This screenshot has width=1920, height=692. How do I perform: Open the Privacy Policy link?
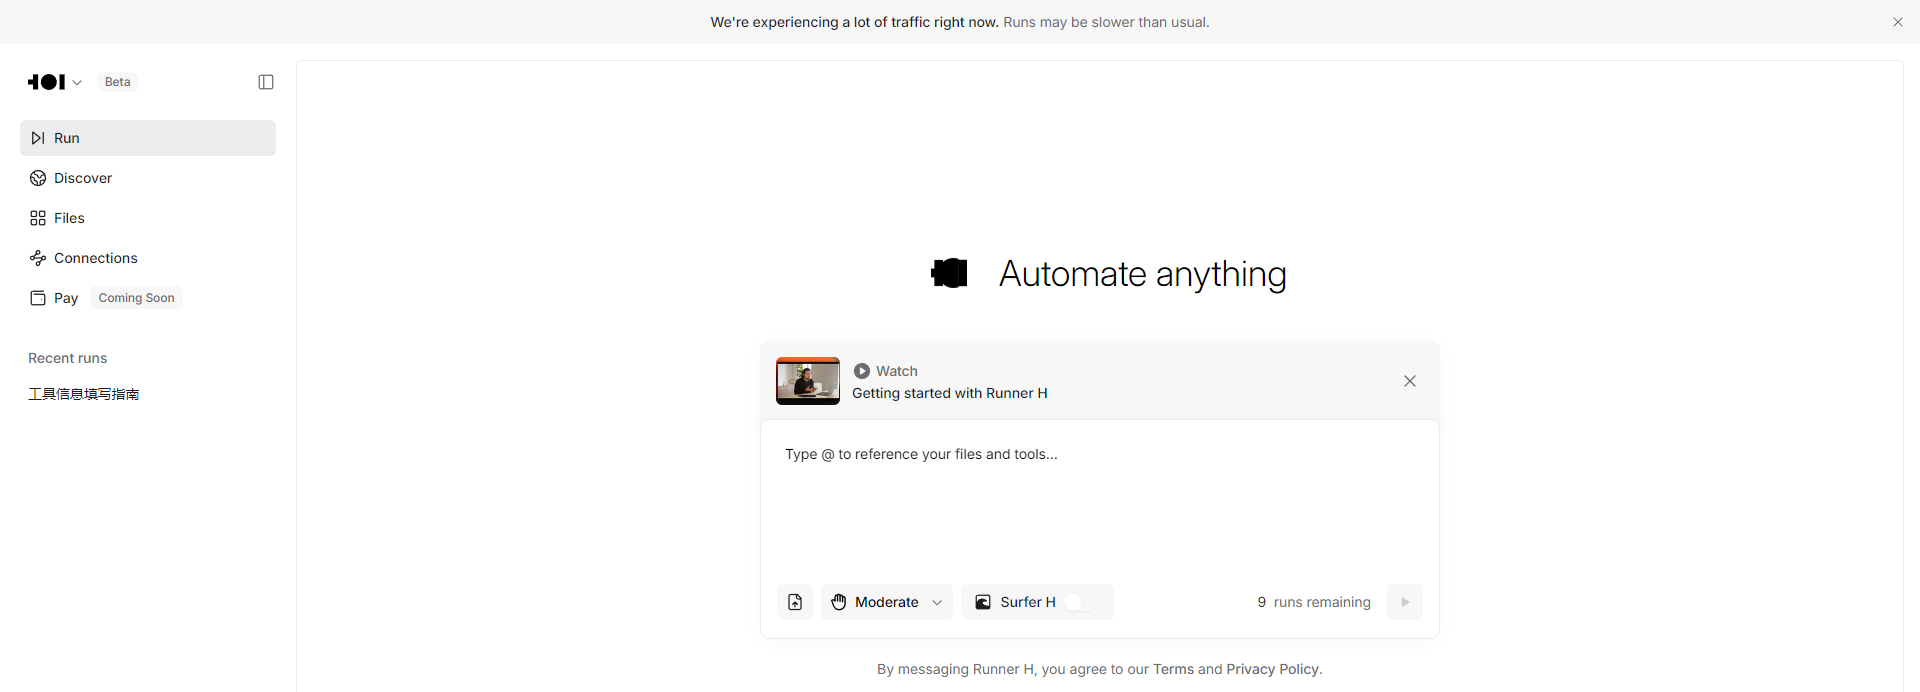(1272, 669)
